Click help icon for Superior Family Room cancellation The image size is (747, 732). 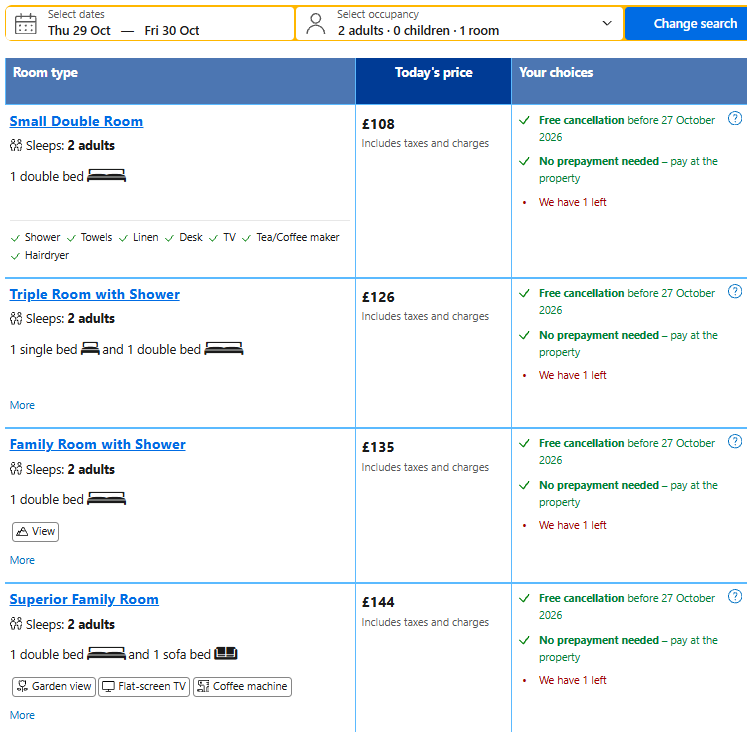click(735, 596)
